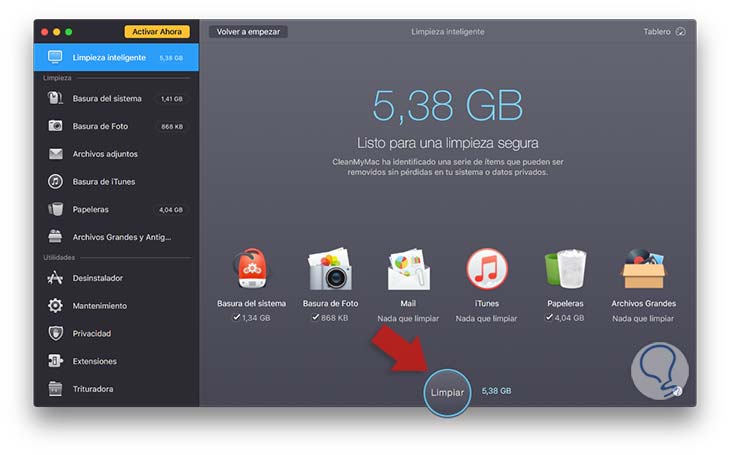Open the Basura de Foto section
This screenshot has width=730, height=455.
click(116, 126)
